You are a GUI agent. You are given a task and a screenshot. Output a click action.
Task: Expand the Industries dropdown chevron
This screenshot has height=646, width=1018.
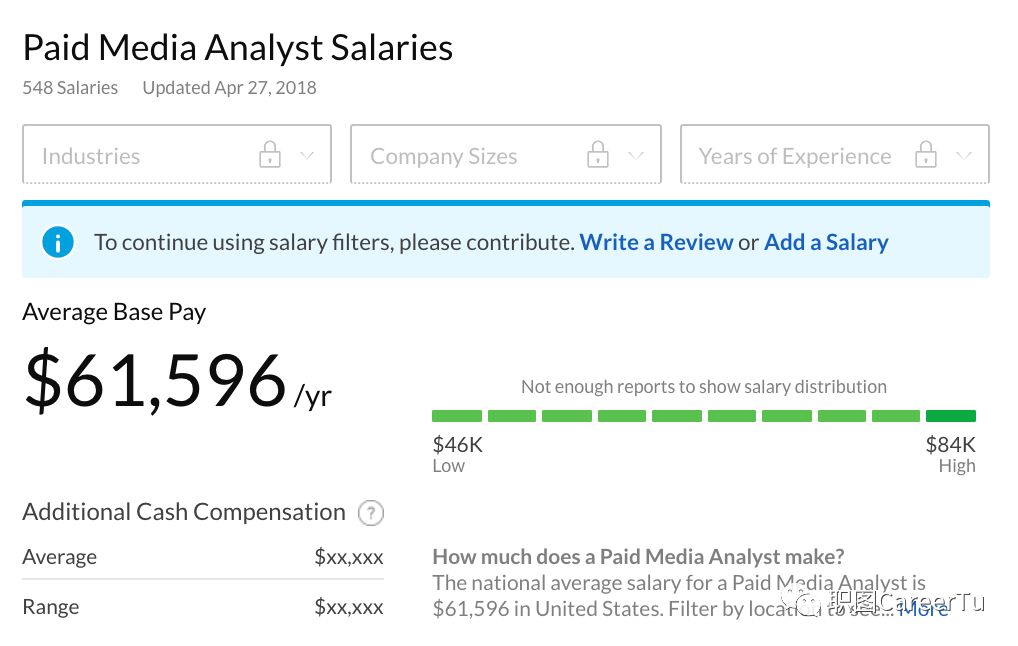coord(307,155)
